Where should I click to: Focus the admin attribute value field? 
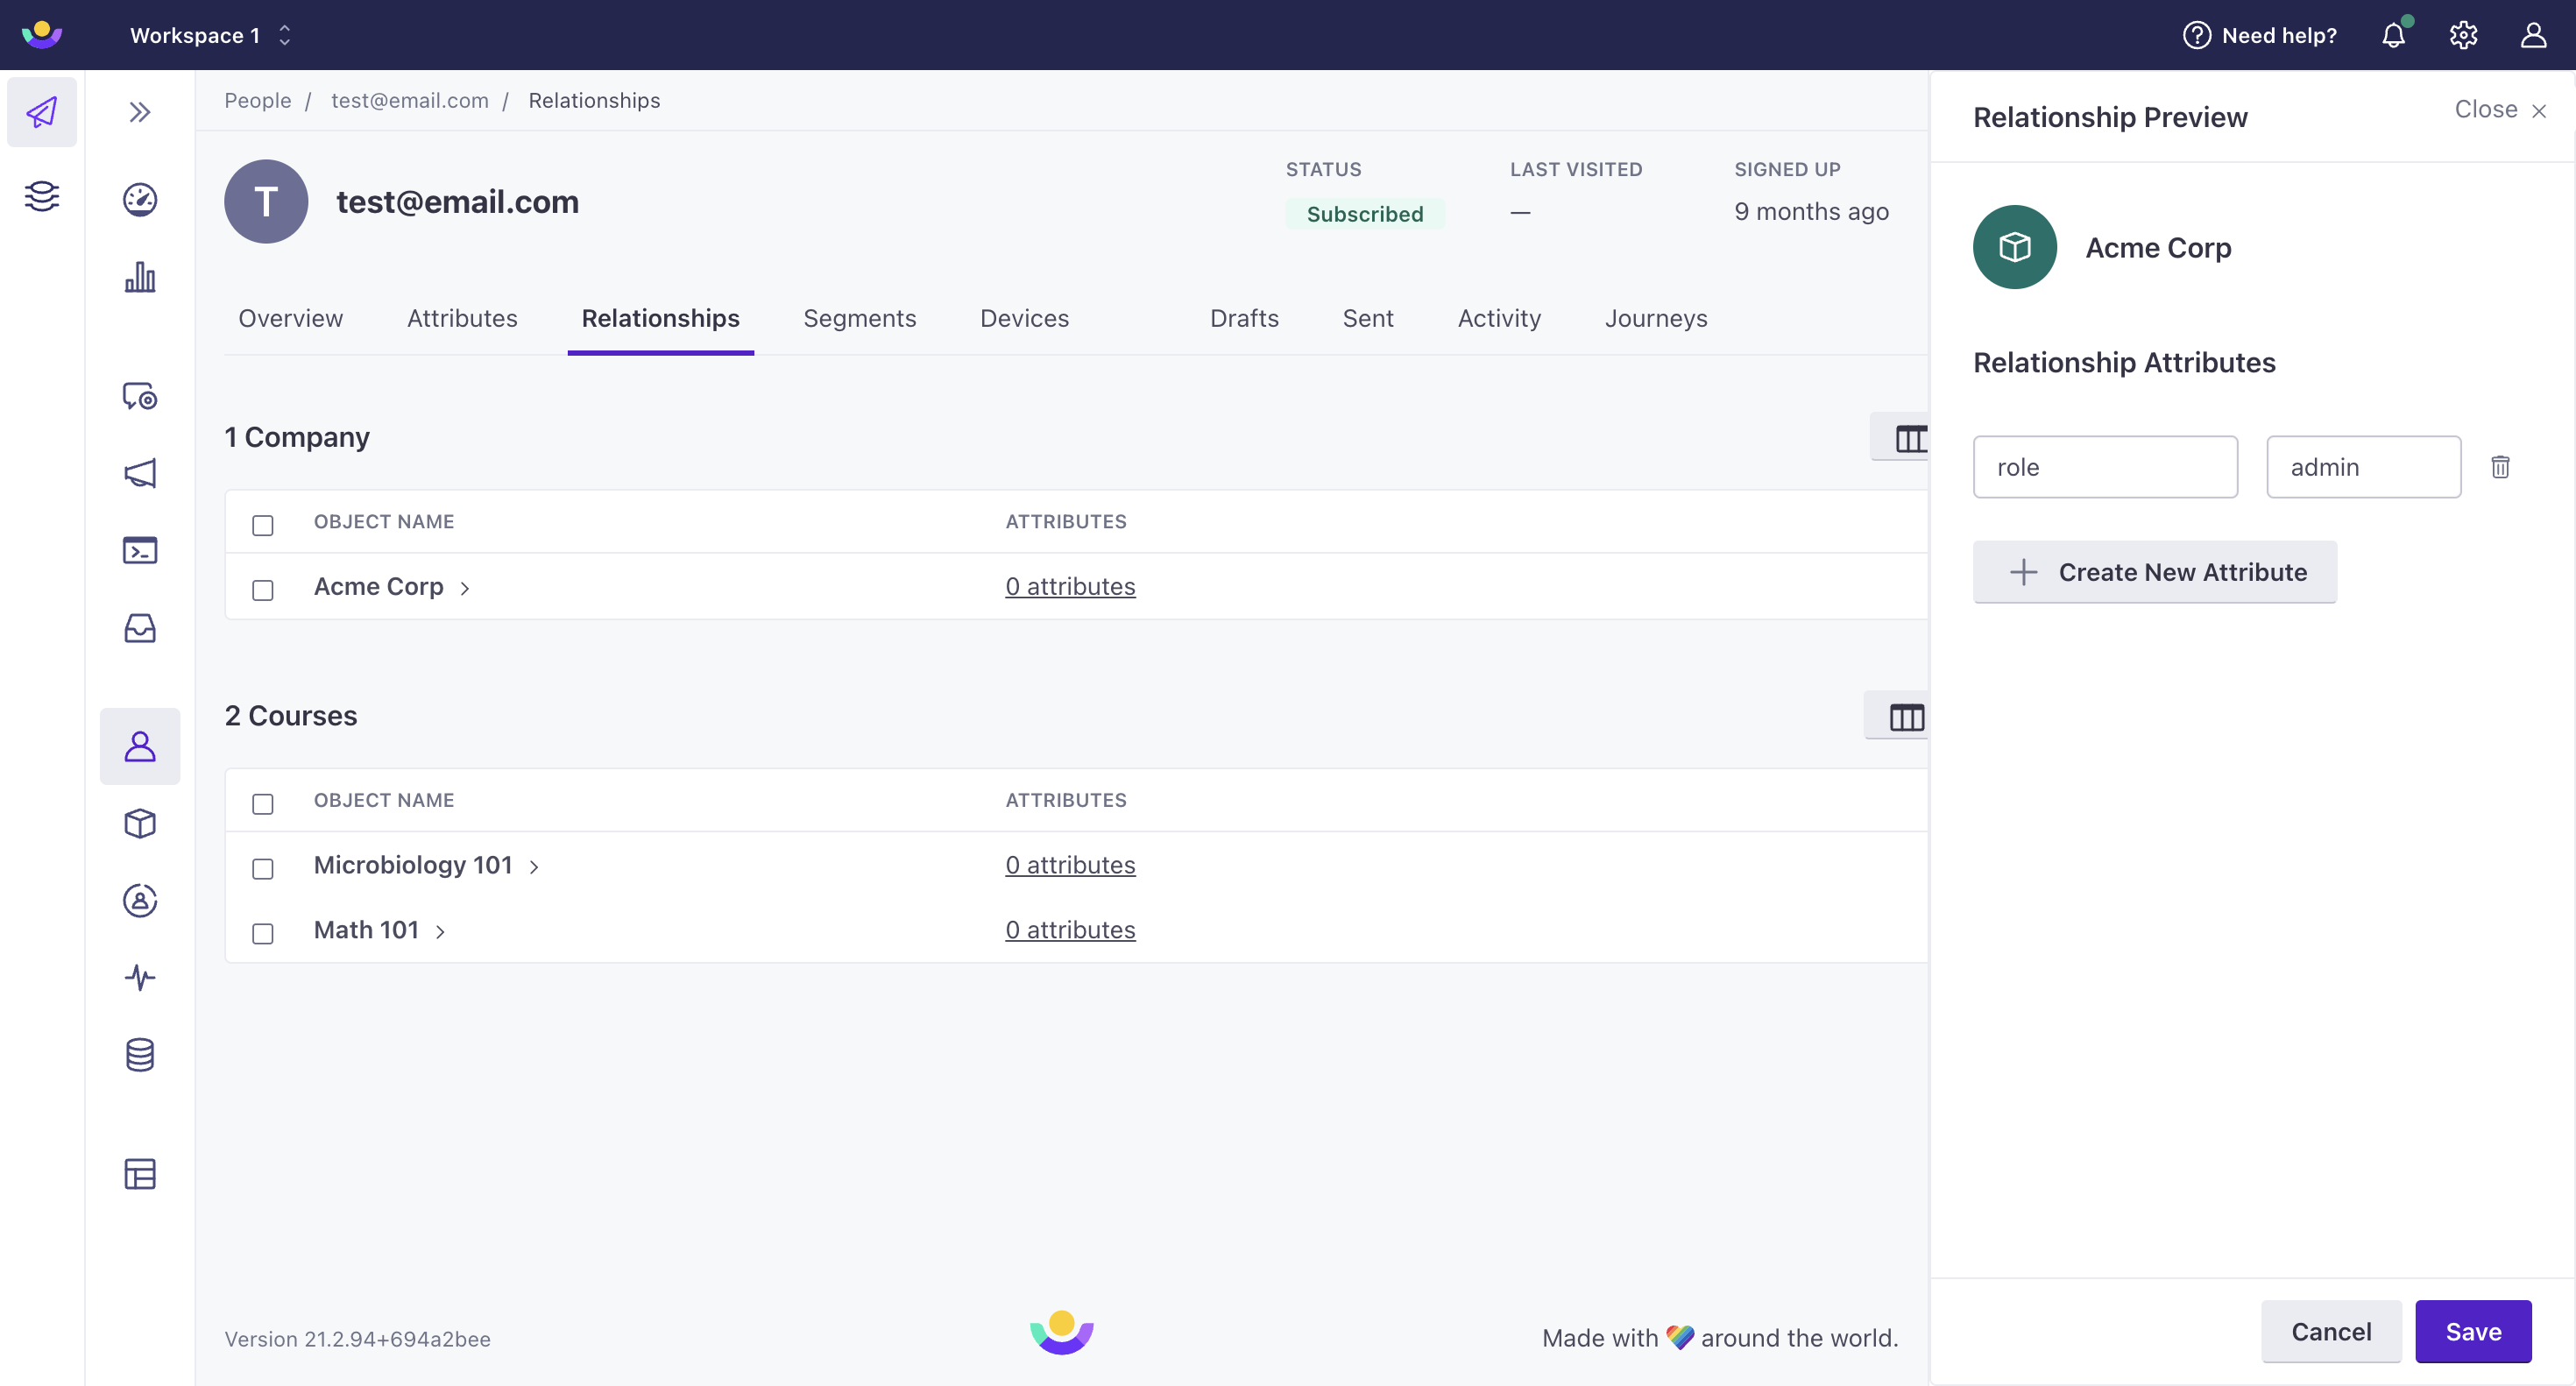pyautogui.click(x=2363, y=467)
